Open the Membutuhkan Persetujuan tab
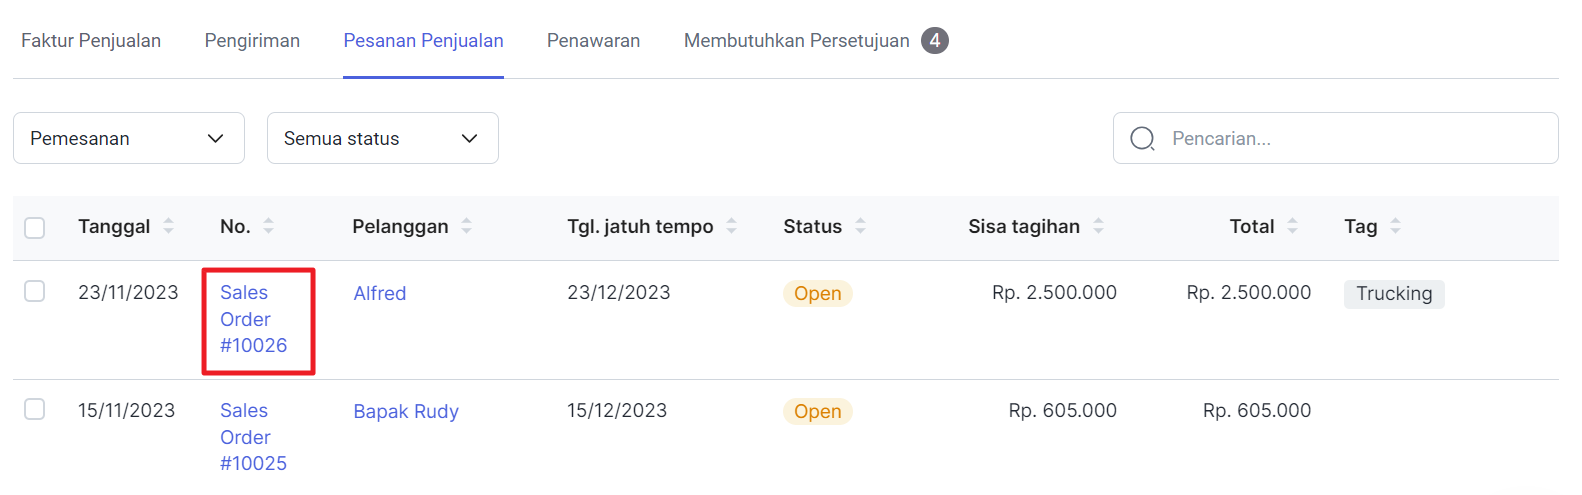This screenshot has height=495, width=1582. click(x=797, y=41)
